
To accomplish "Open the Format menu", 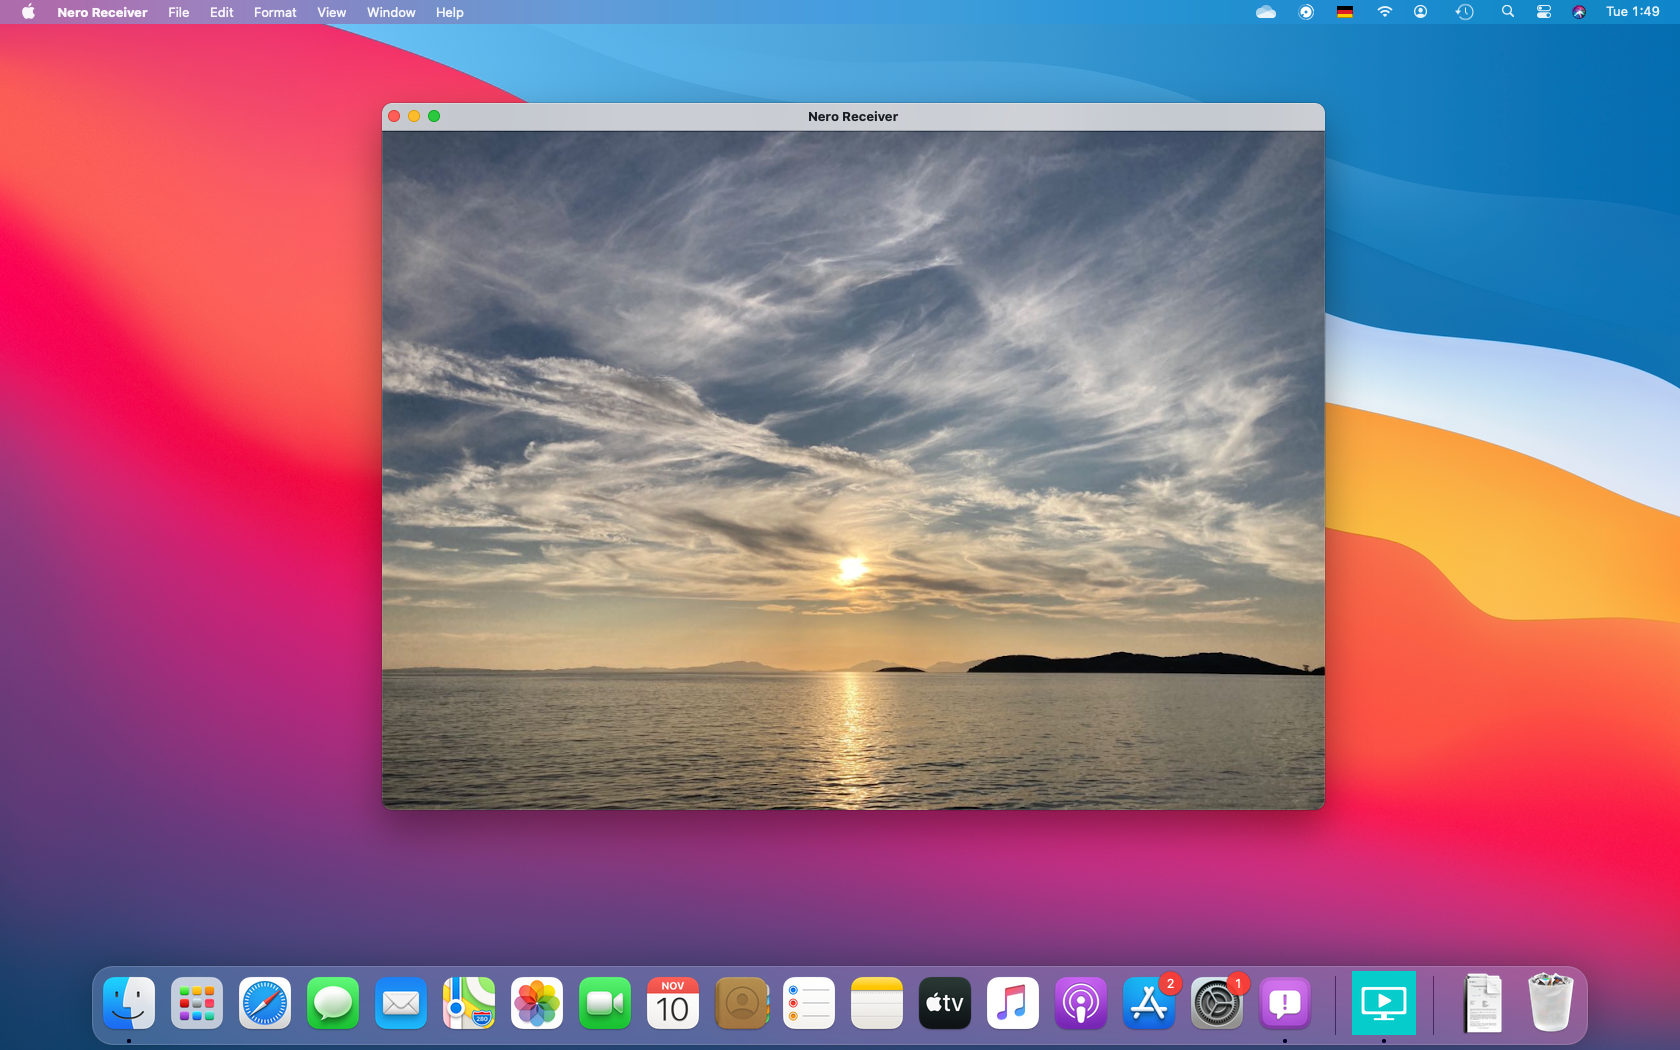I will [275, 12].
